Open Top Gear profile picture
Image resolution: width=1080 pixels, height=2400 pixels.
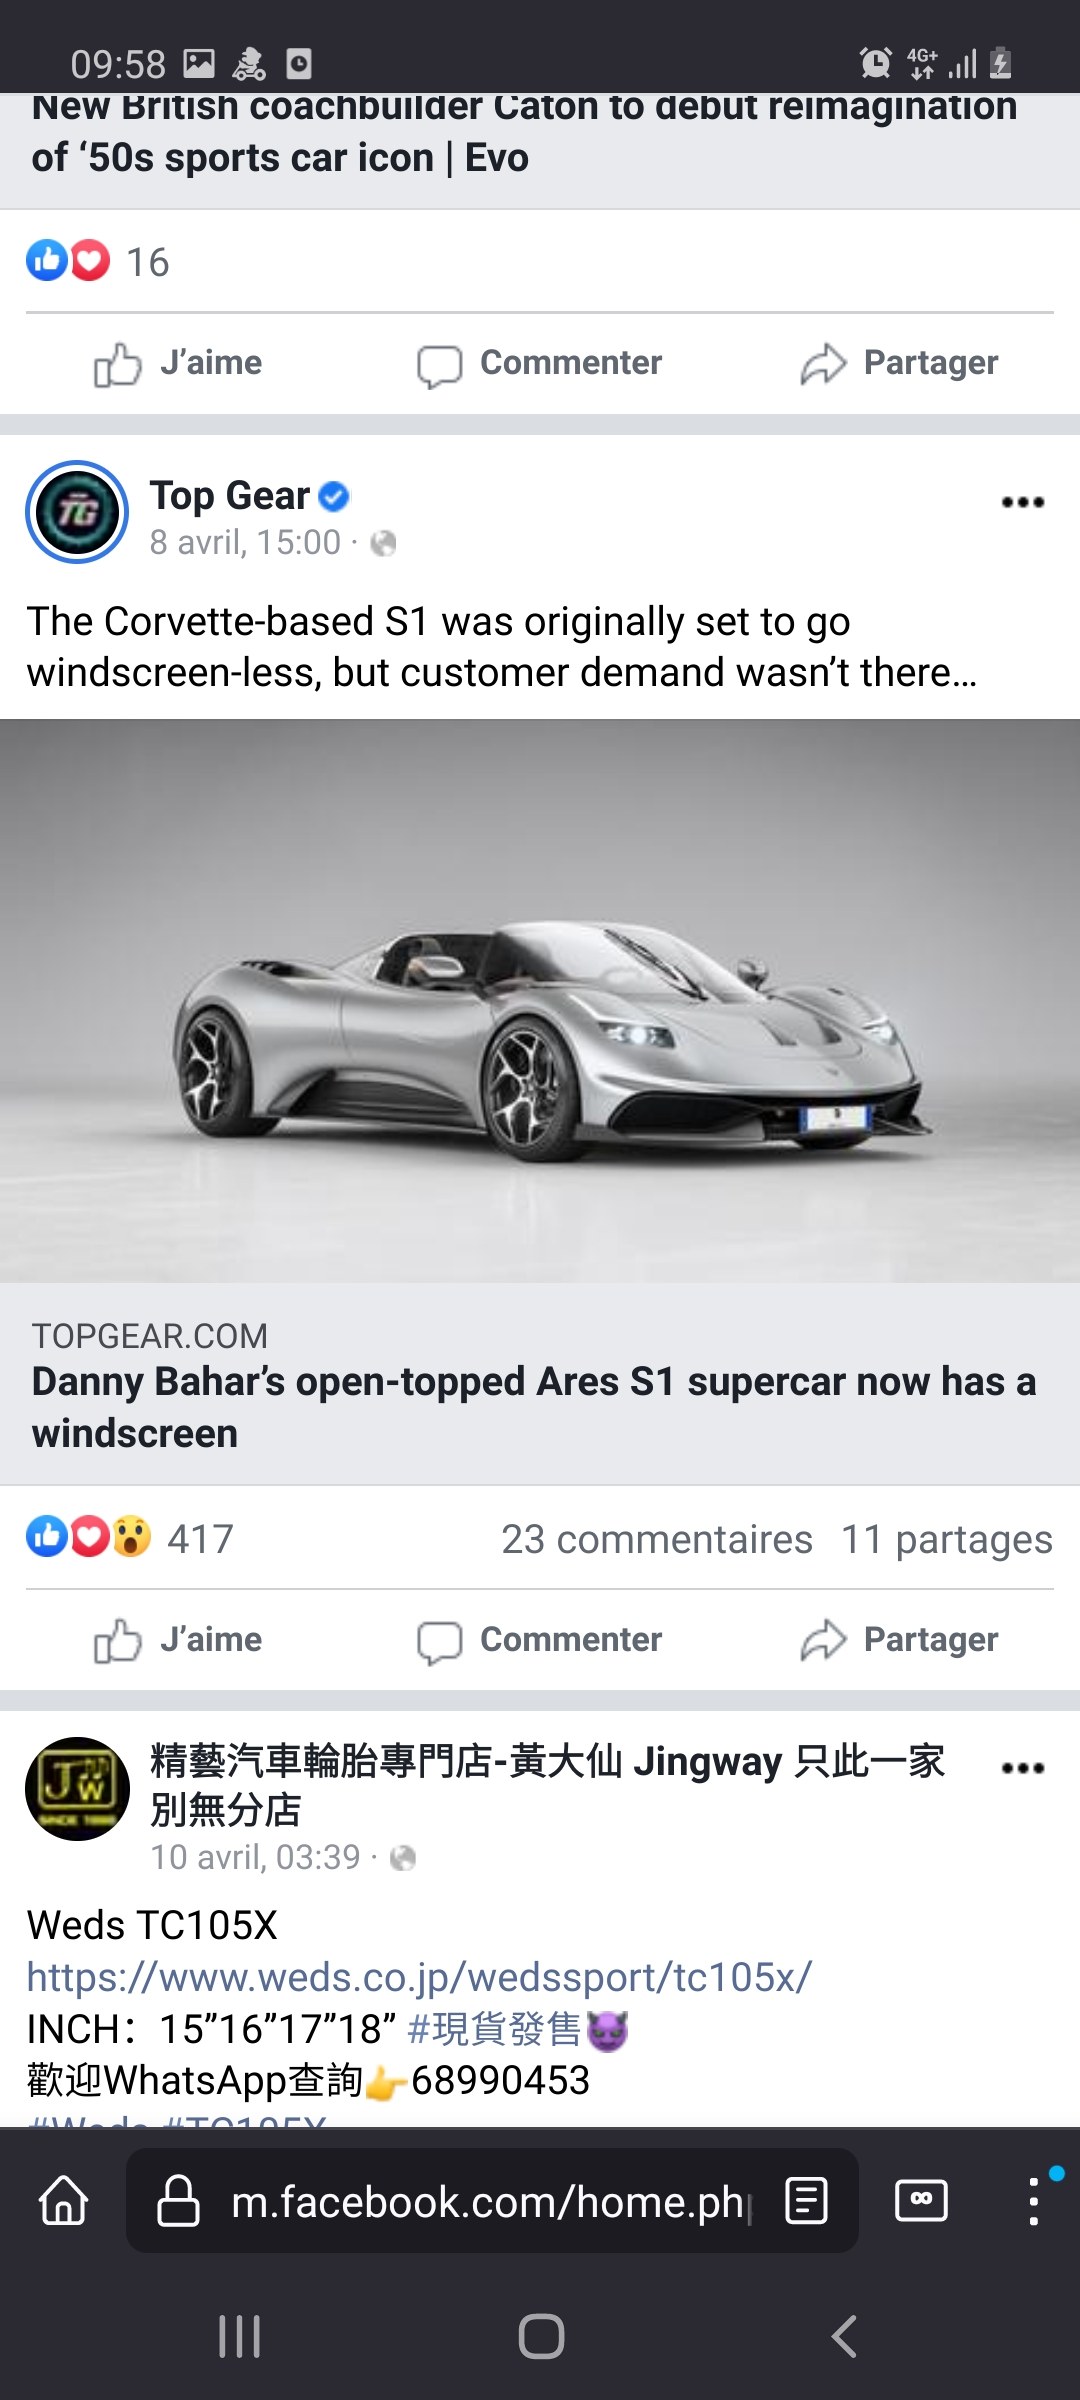pos(77,512)
